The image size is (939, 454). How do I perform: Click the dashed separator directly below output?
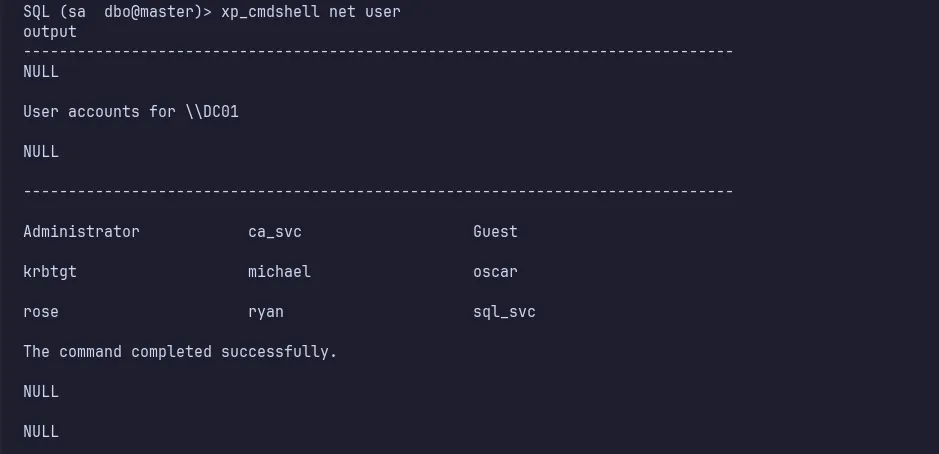378,51
